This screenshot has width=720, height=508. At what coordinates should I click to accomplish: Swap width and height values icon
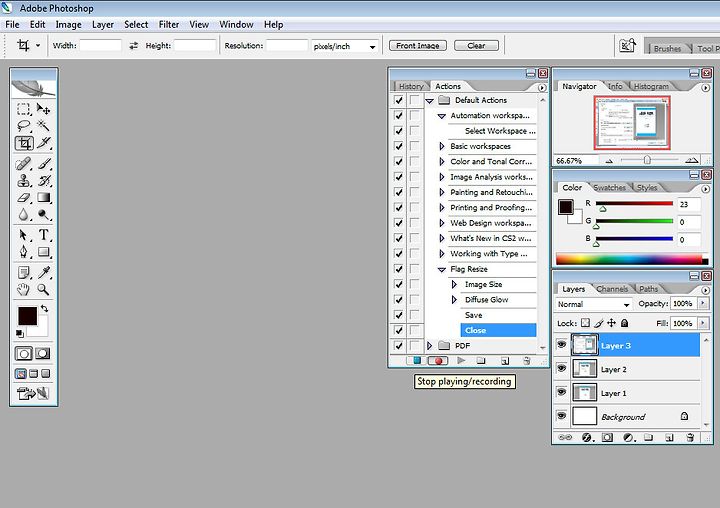coord(134,45)
